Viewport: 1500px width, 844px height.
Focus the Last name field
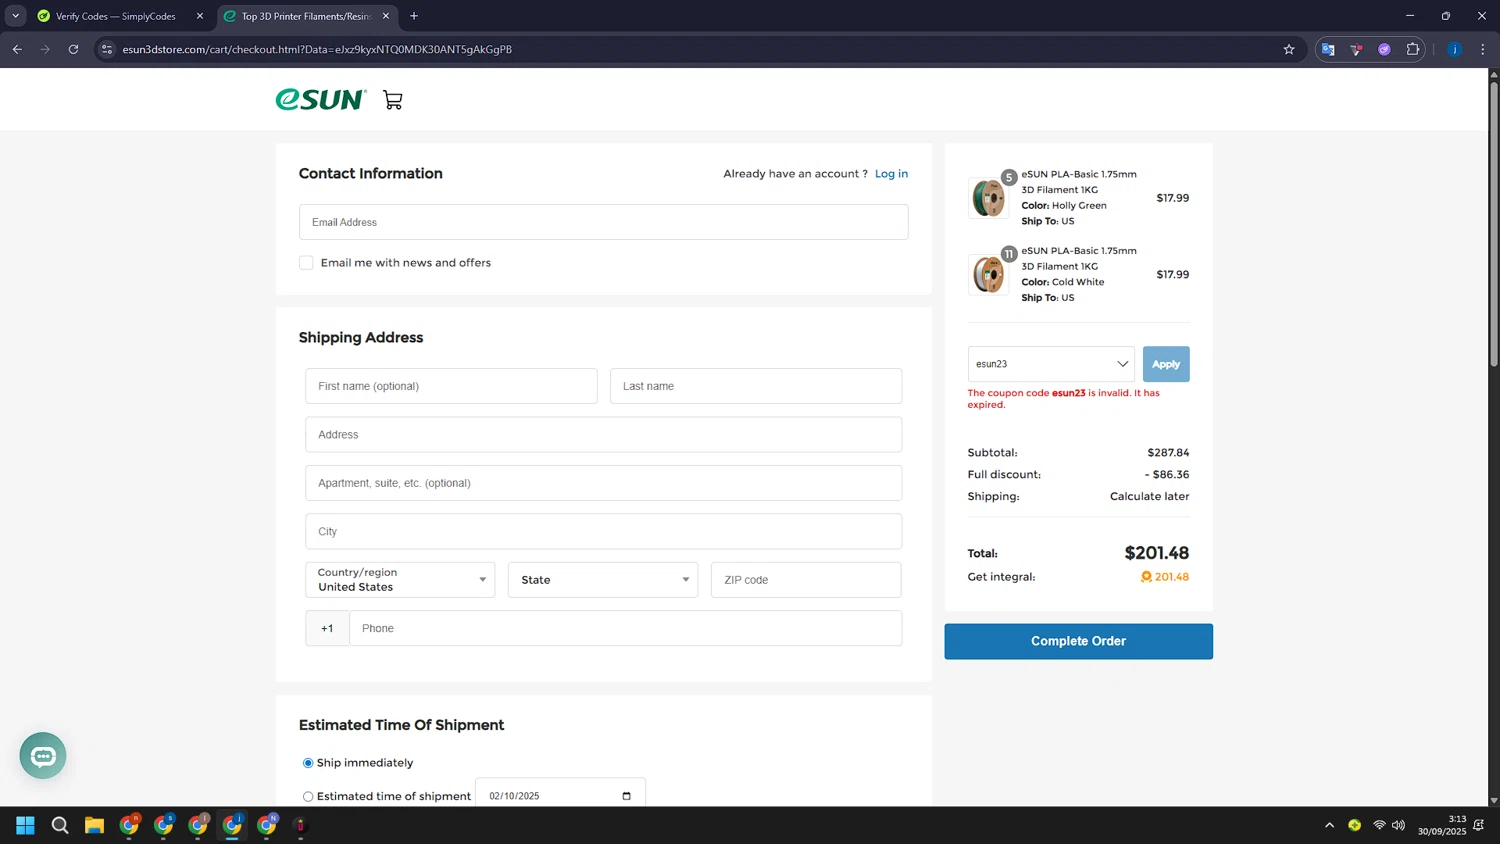coord(756,386)
